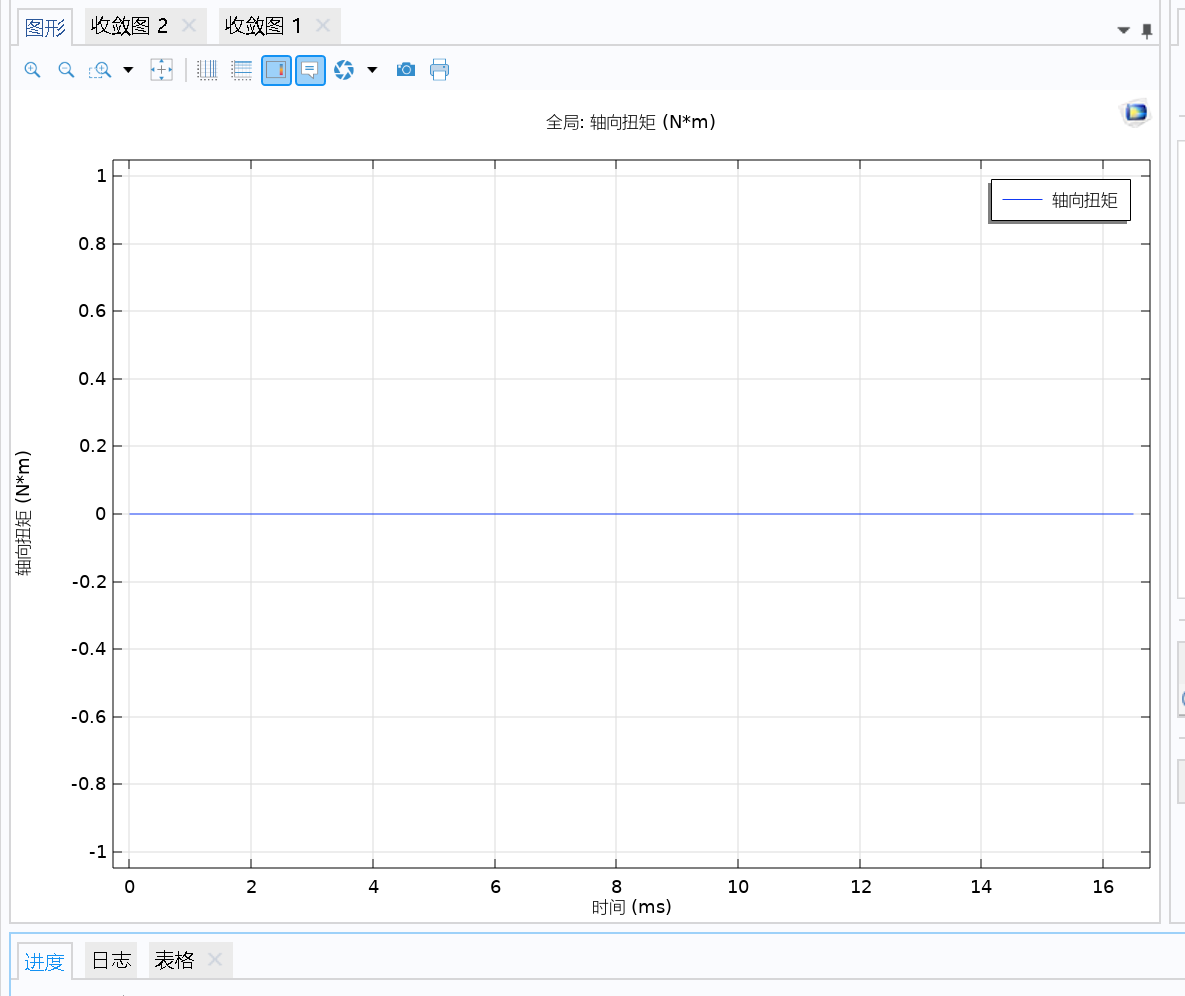The height and width of the screenshot is (996, 1185).
Task: Click the x-axis log scale icon
Action: pyautogui.click(x=208, y=70)
